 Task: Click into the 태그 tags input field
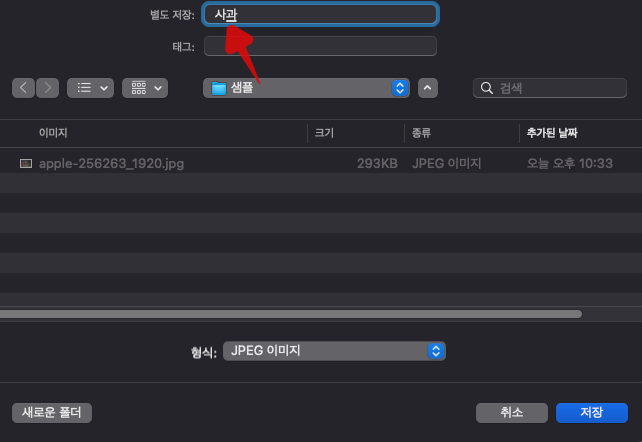coord(320,46)
